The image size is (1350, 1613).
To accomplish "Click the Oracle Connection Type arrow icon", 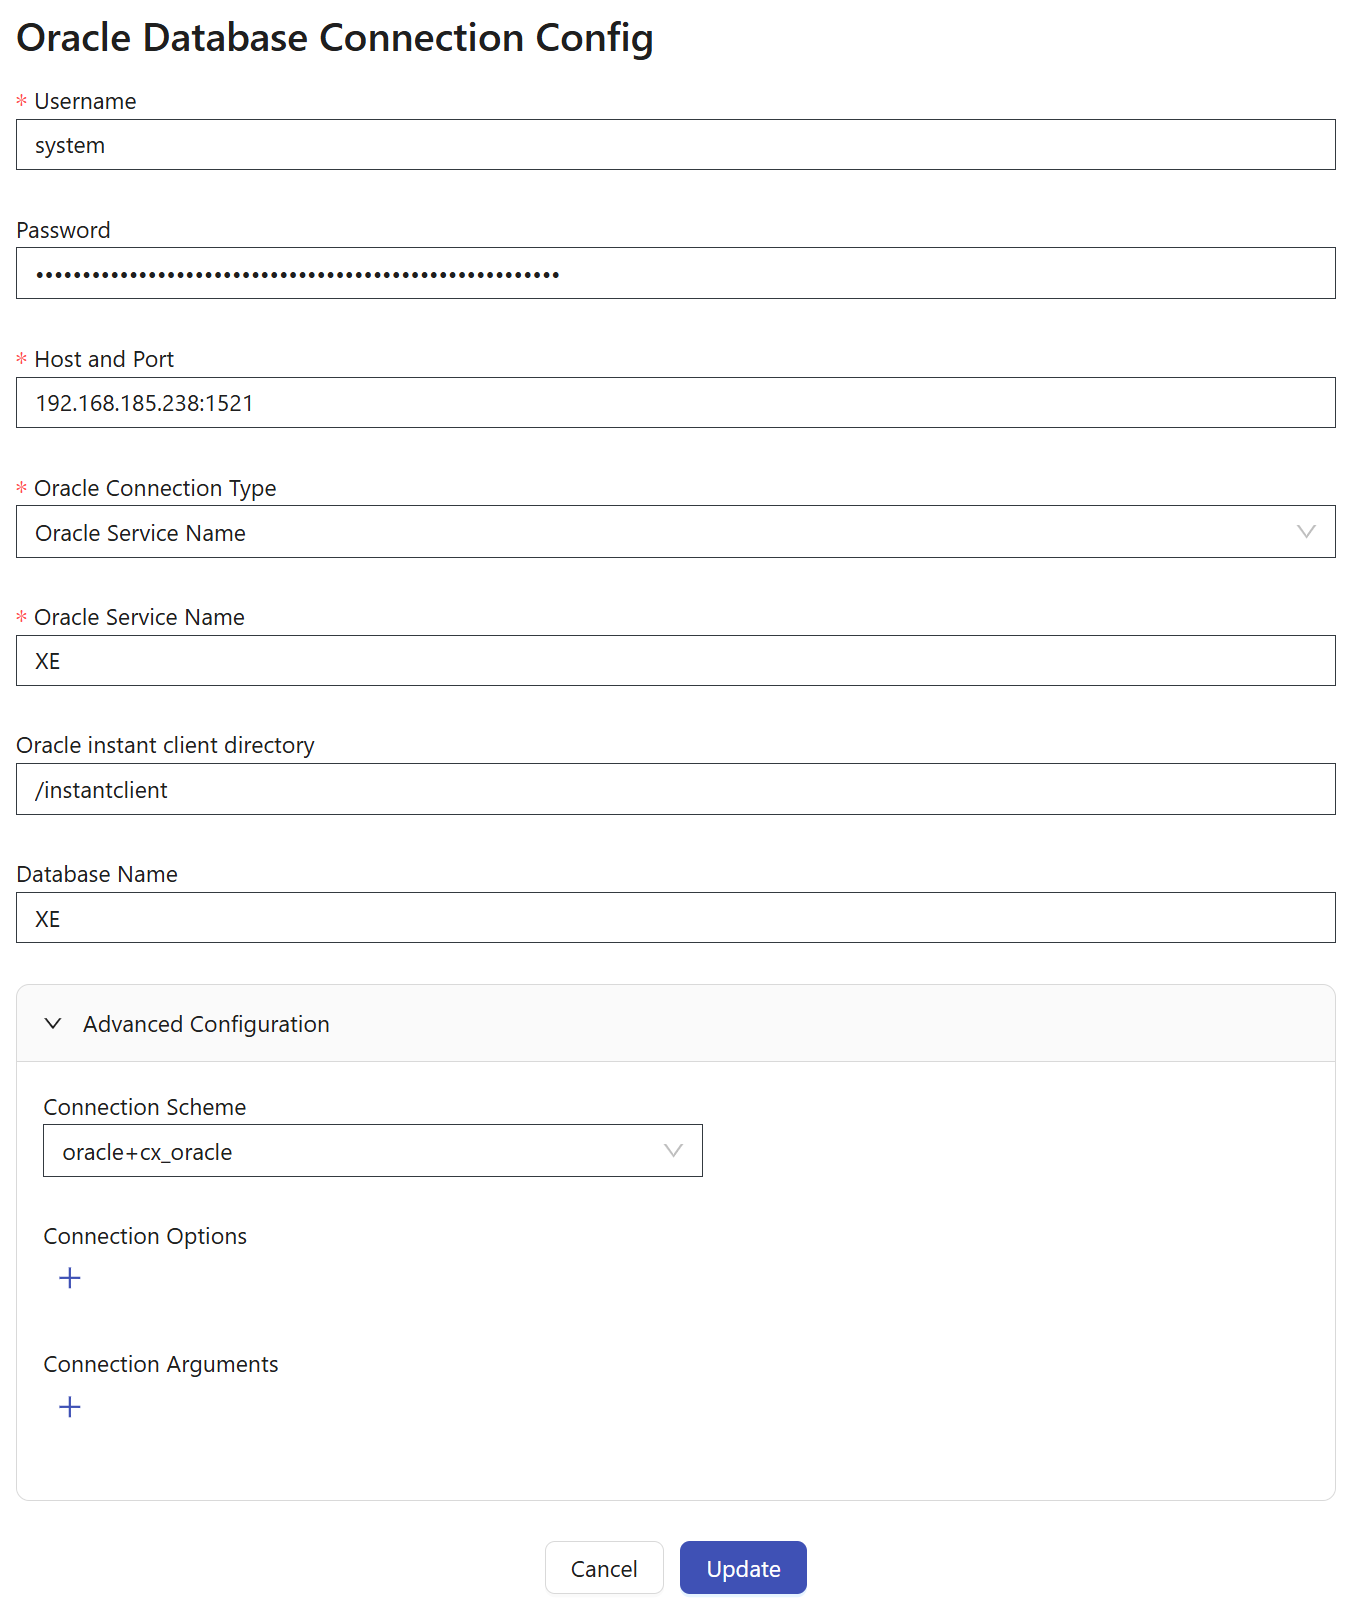I will [x=1305, y=532].
